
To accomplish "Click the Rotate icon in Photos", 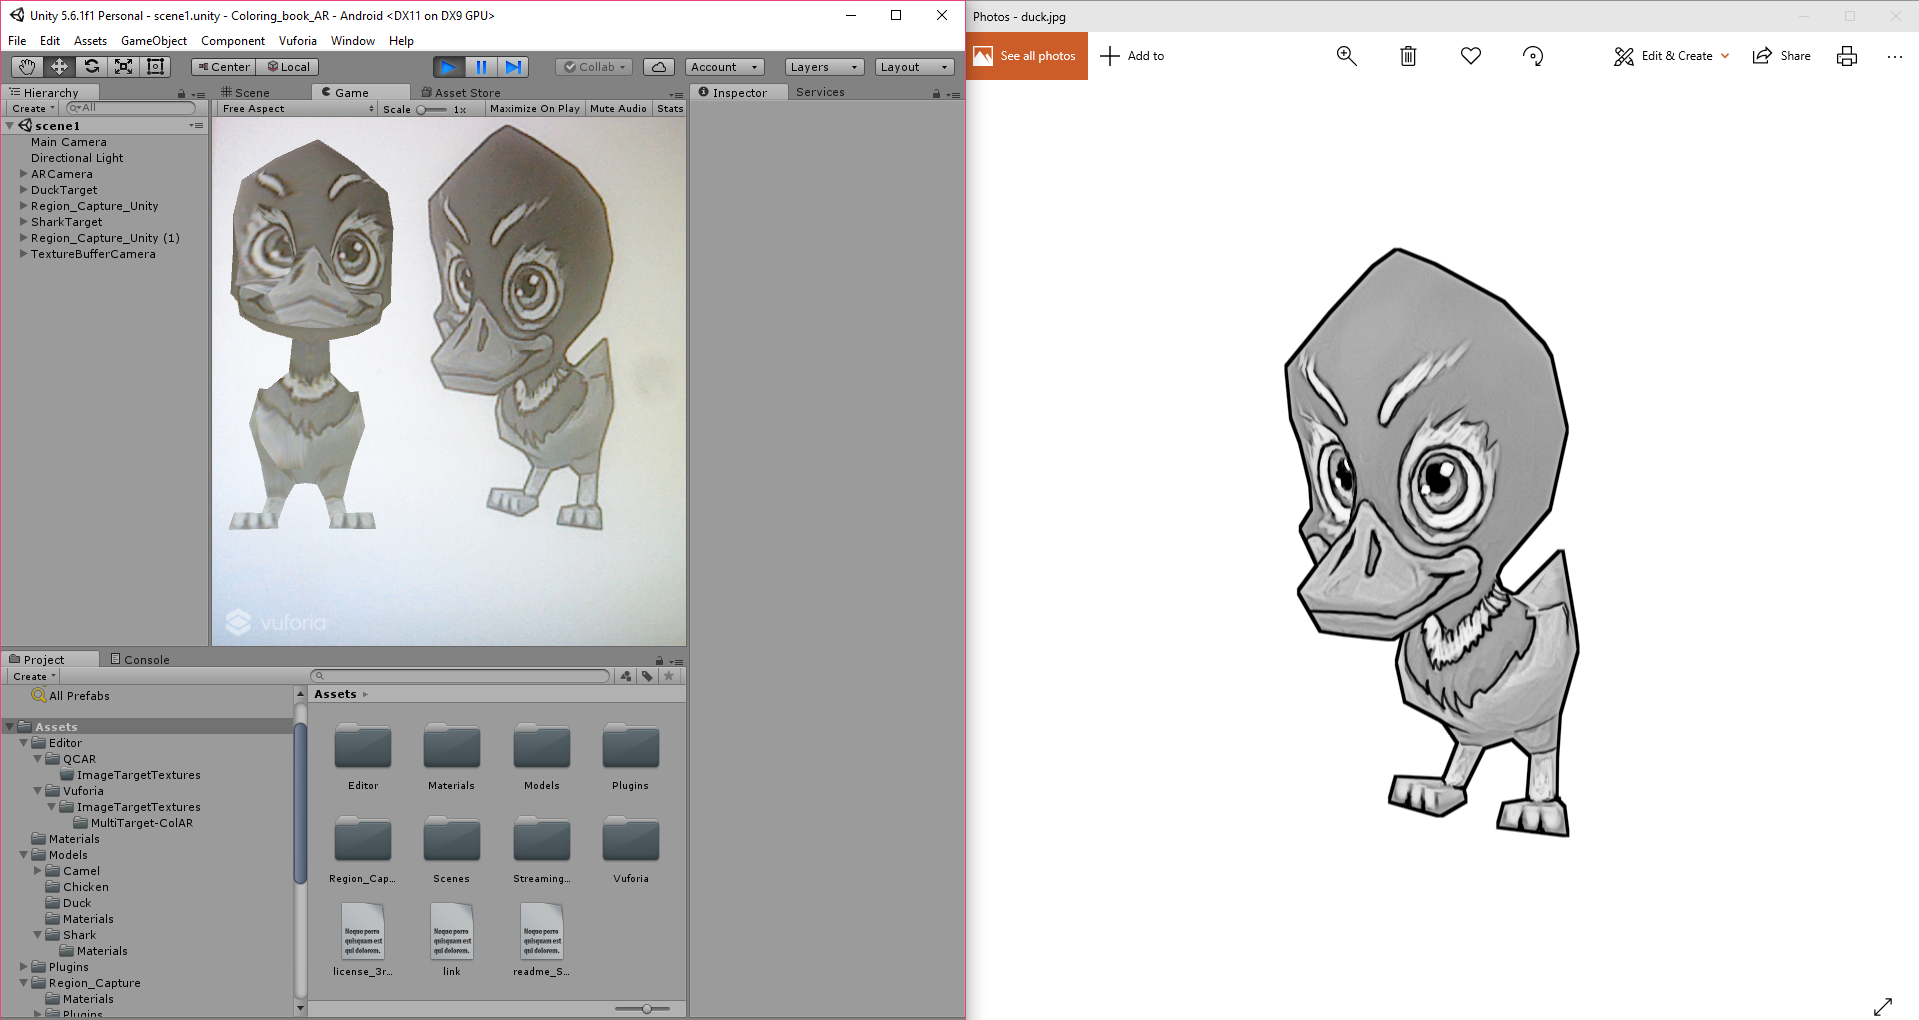I will pos(1533,56).
